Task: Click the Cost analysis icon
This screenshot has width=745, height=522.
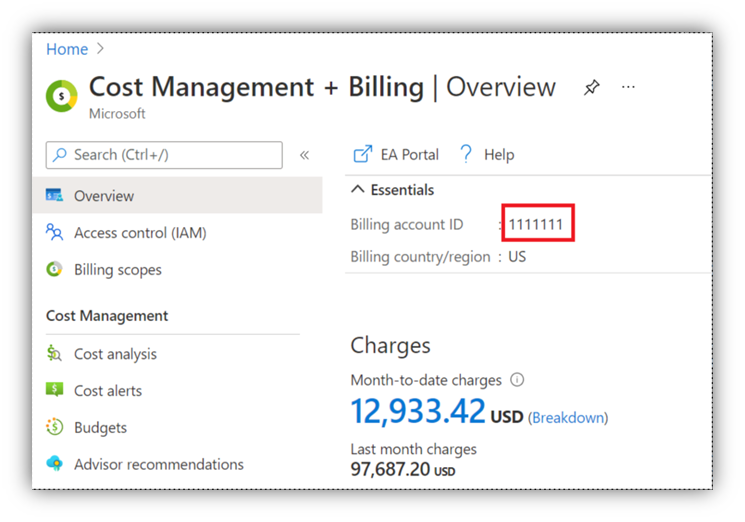Action: point(55,354)
